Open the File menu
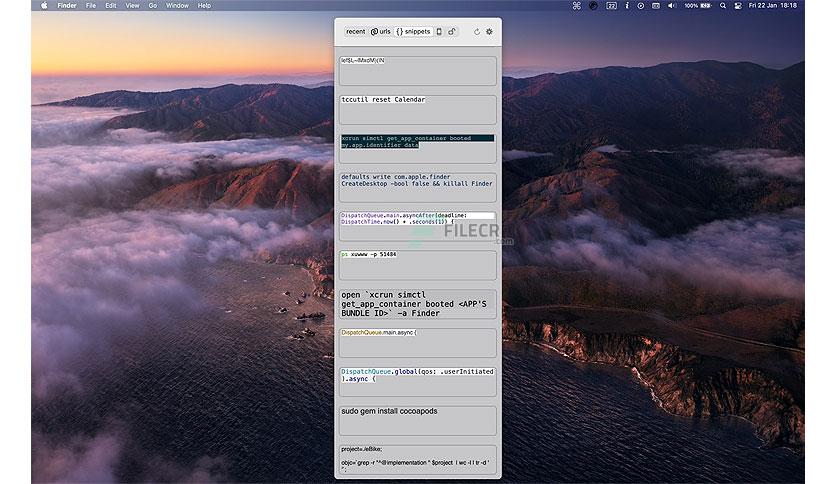Screen dimensions: 836x484 click(91, 5)
